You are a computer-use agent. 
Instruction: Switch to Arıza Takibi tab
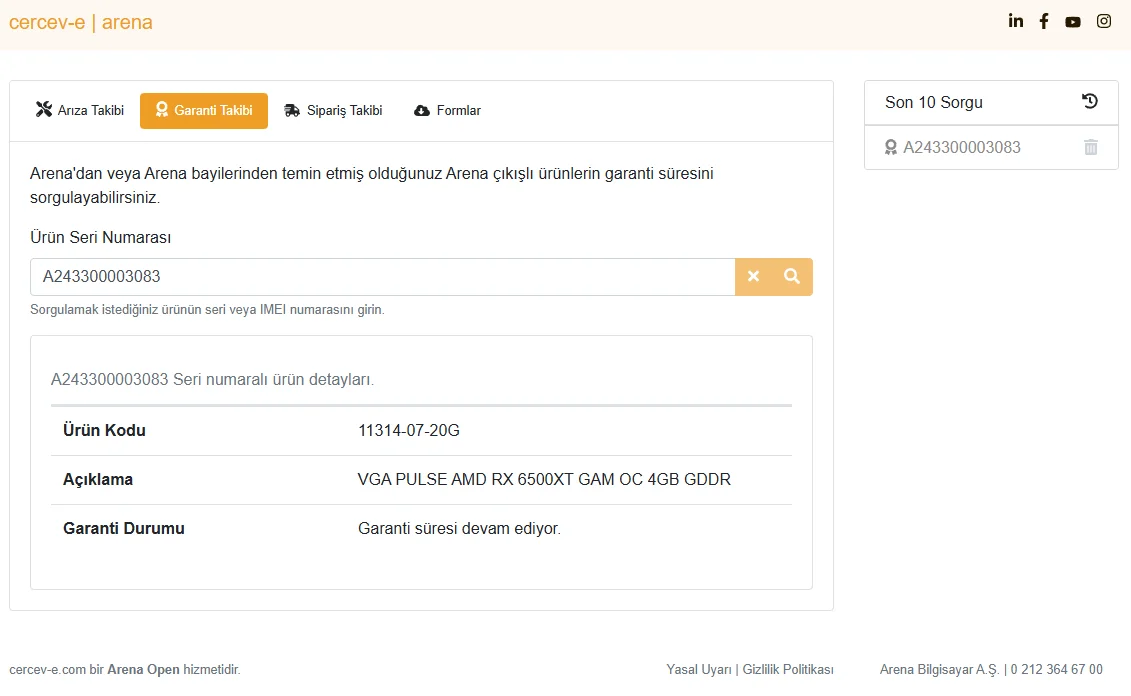click(80, 110)
